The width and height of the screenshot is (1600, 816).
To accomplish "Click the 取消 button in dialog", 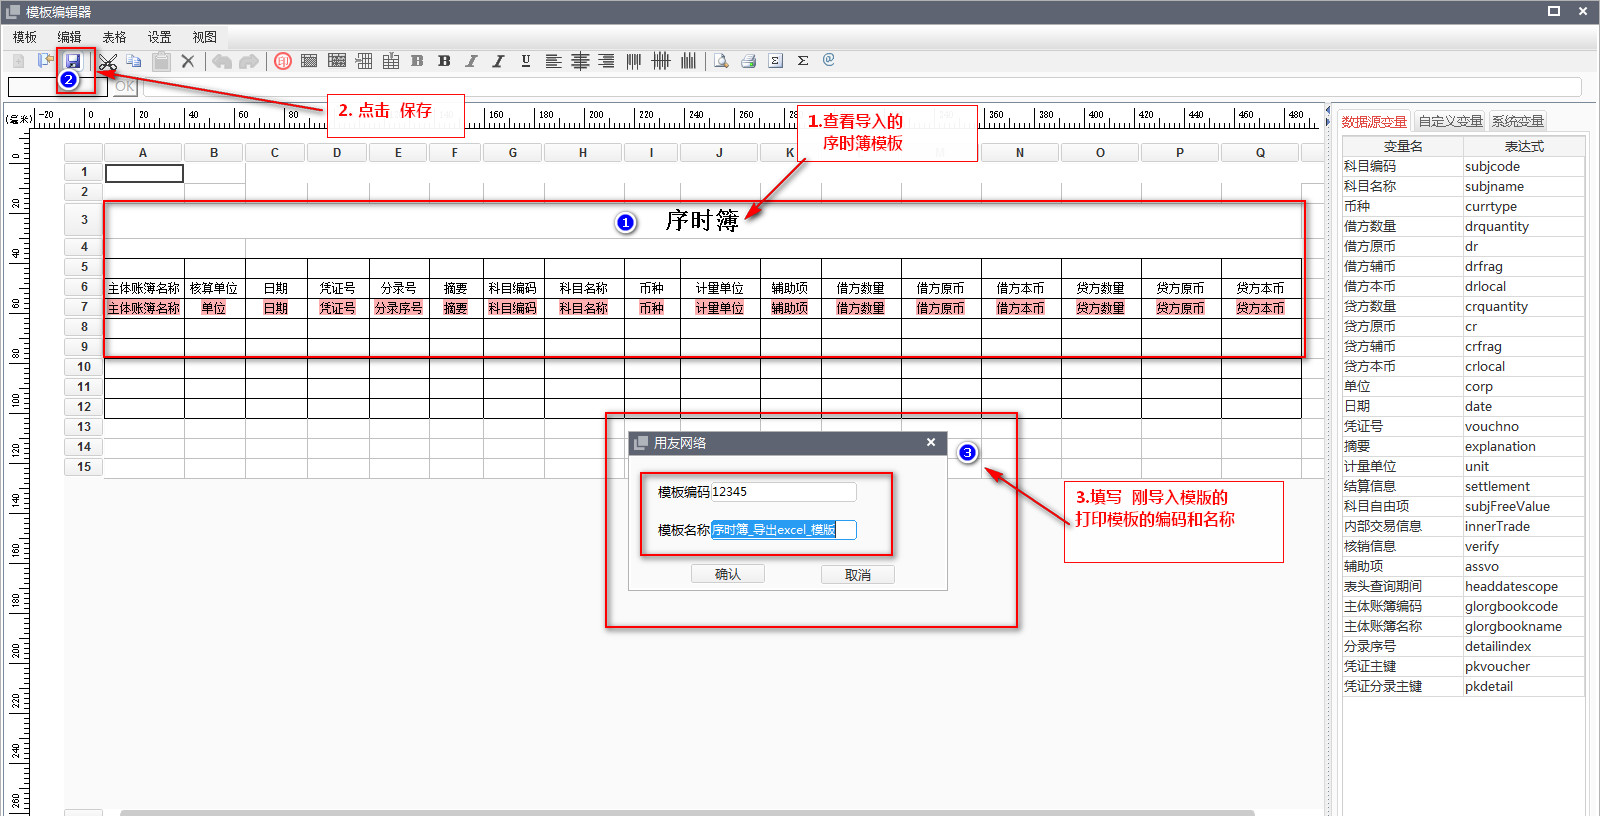I will 857,575.
